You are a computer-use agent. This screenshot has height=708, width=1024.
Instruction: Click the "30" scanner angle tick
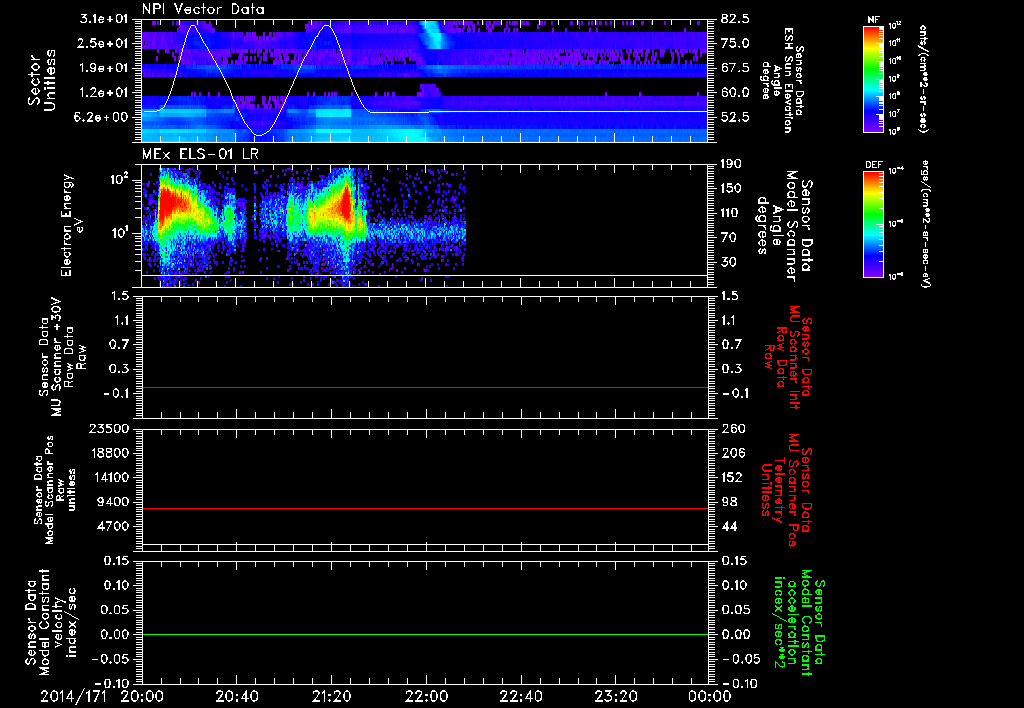point(728,262)
